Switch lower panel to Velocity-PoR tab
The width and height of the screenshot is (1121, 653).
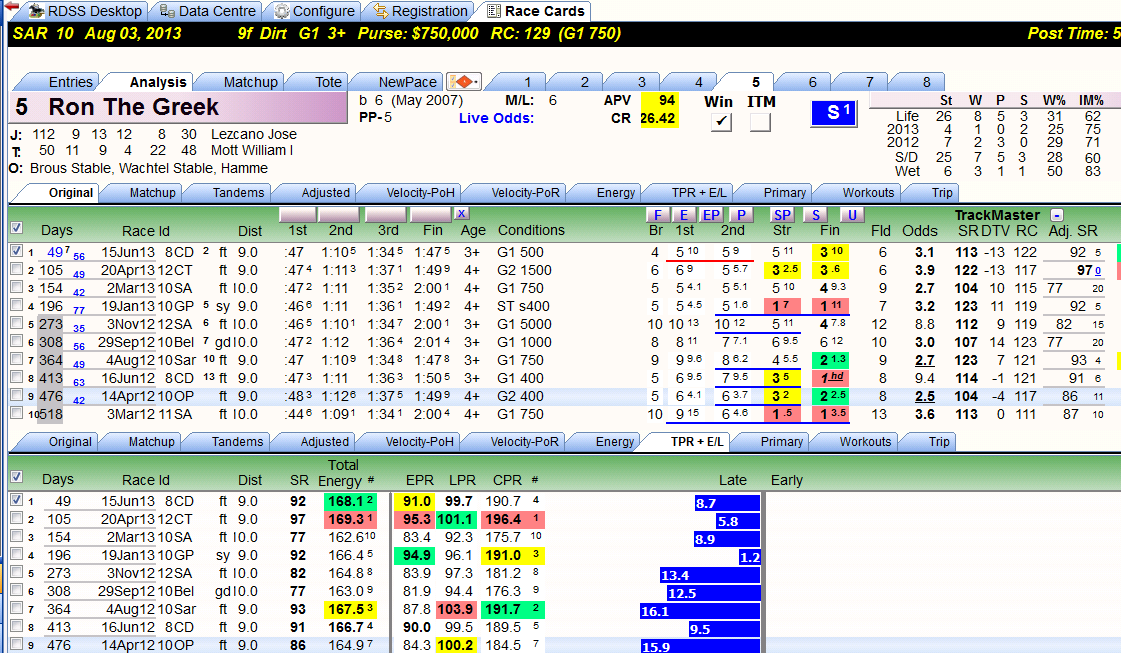pyautogui.click(x=524, y=441)
